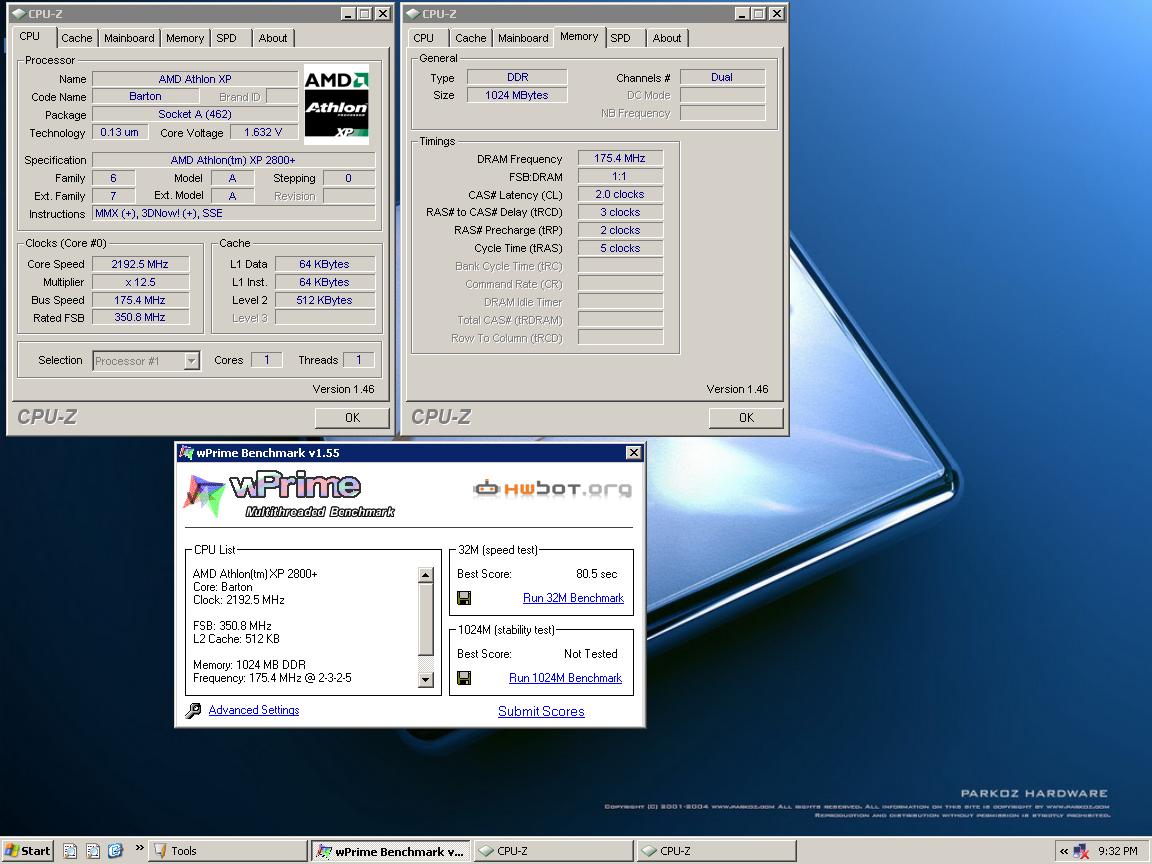Click OK in the left CPU-Z window
1152x864 pixels.
pos(352,417)
